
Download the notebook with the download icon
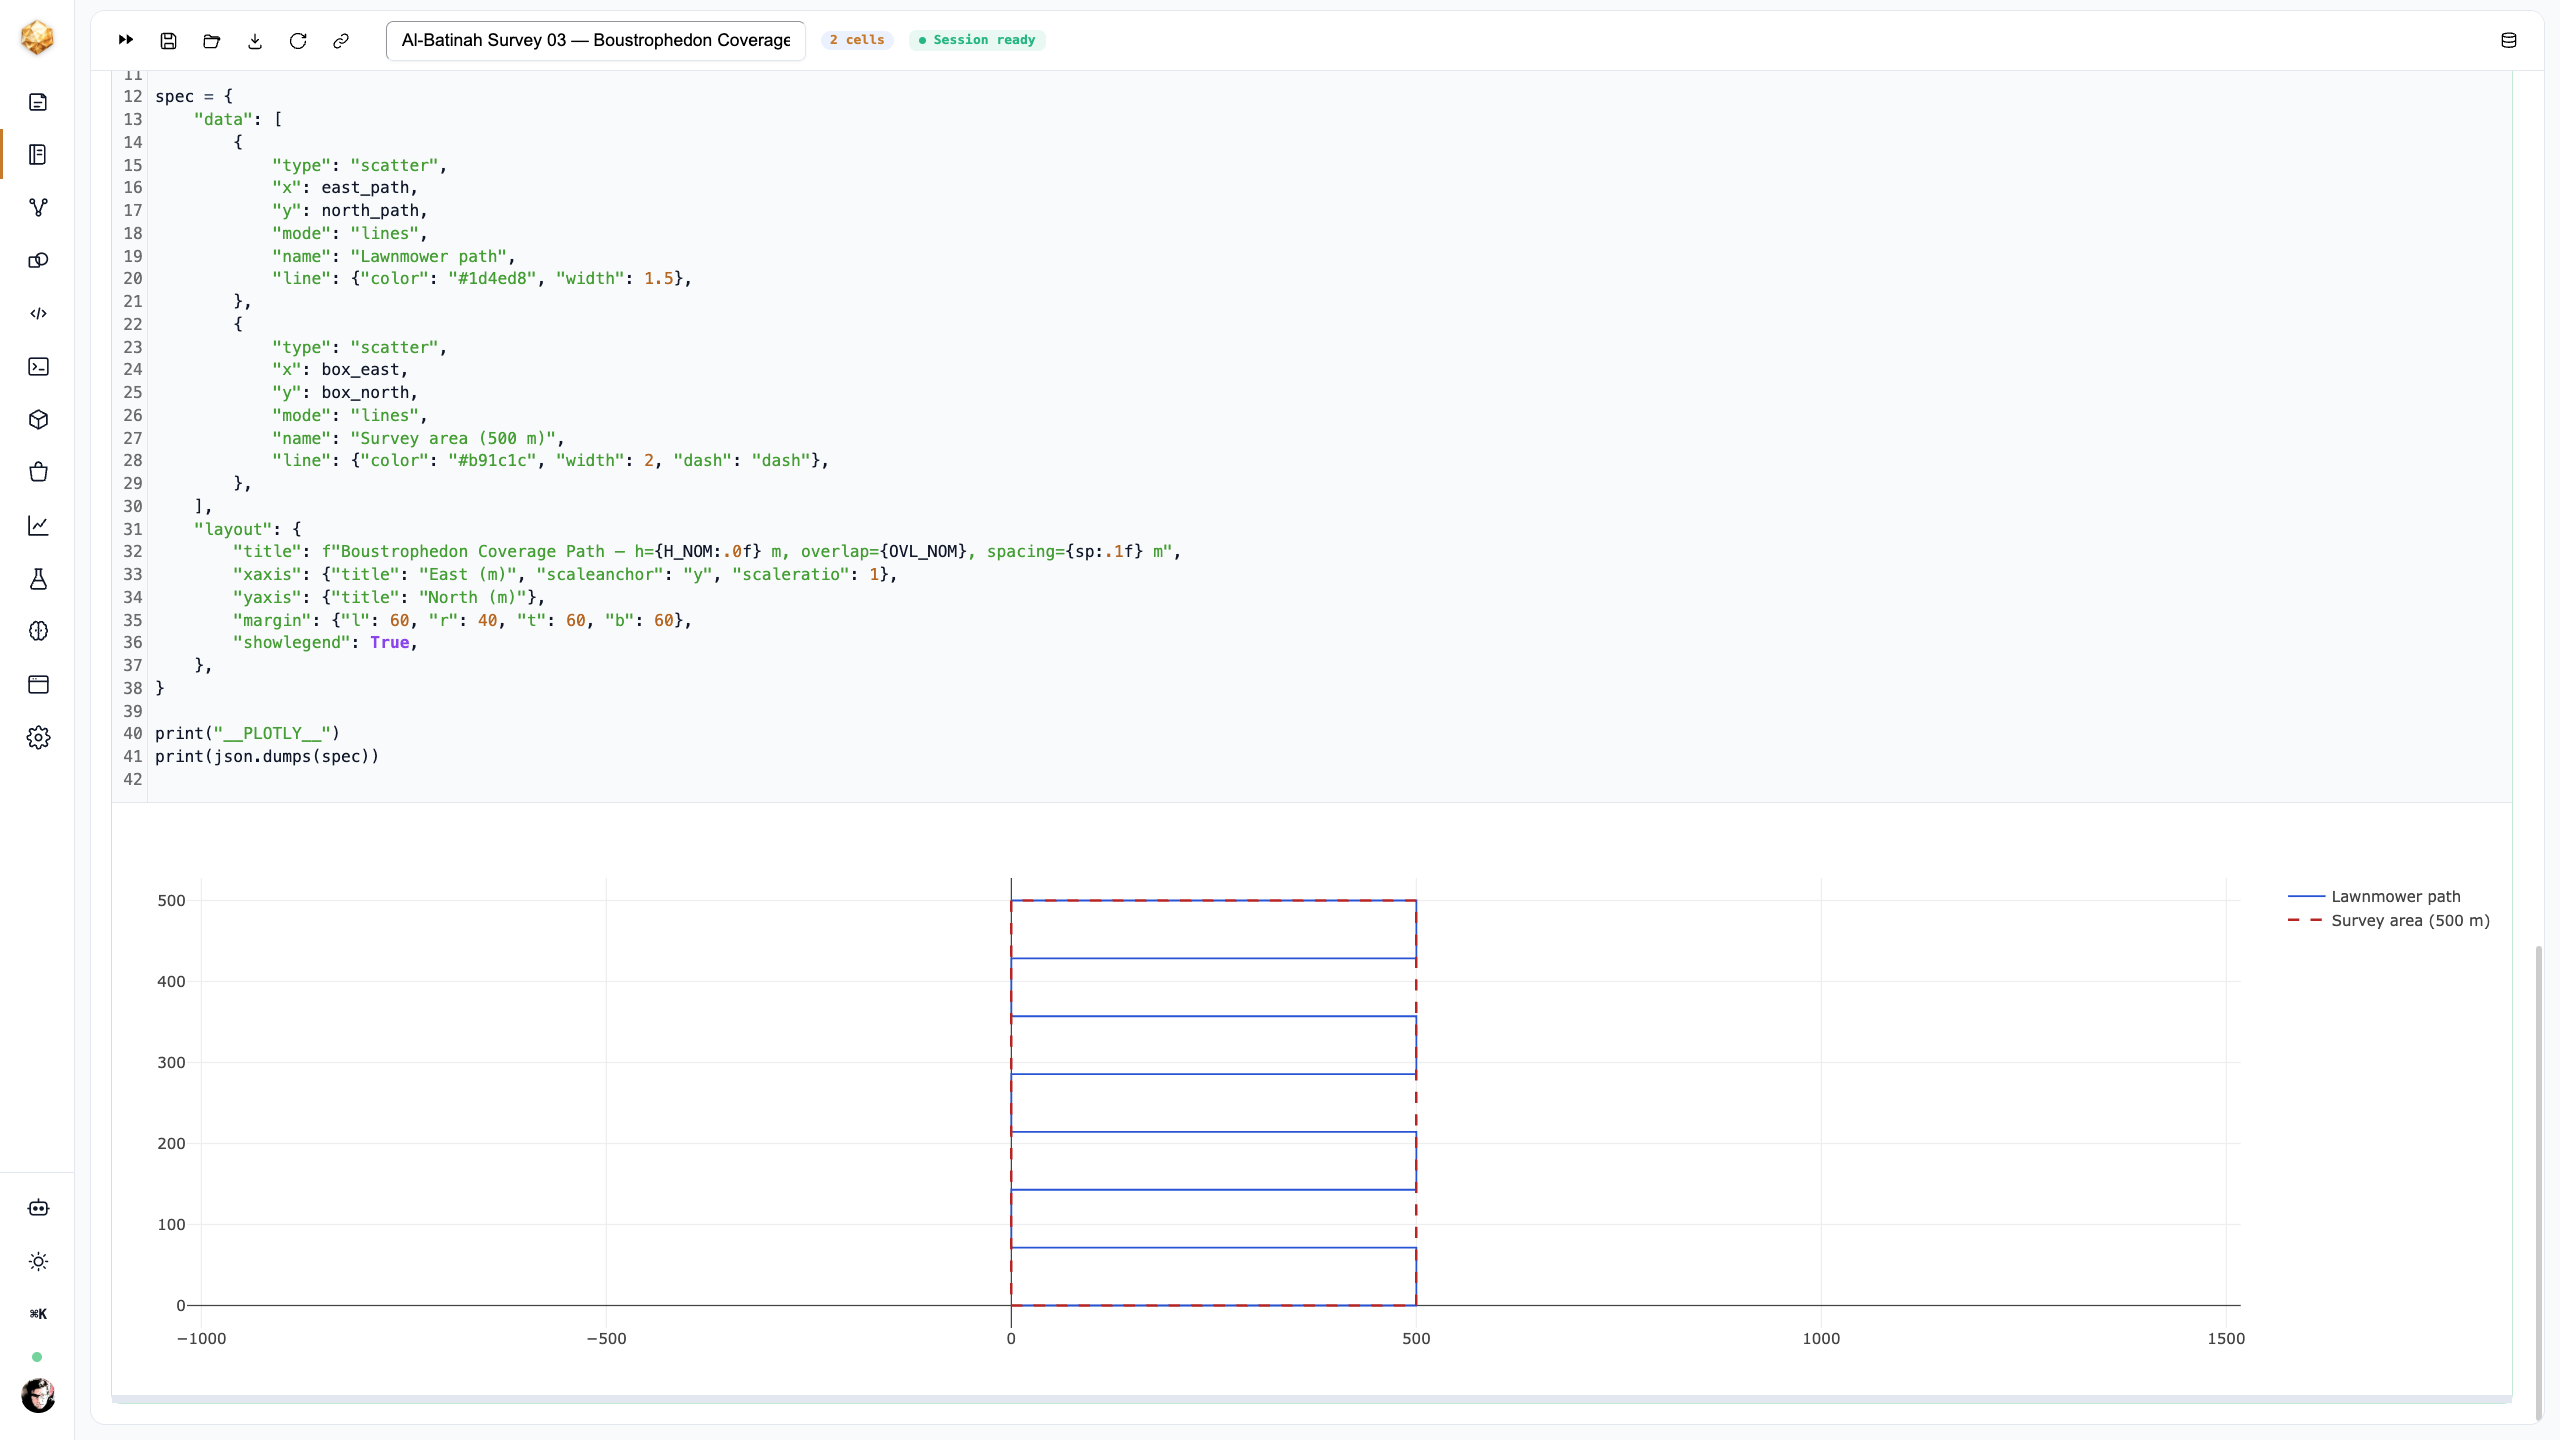click(x=255, y=40)
